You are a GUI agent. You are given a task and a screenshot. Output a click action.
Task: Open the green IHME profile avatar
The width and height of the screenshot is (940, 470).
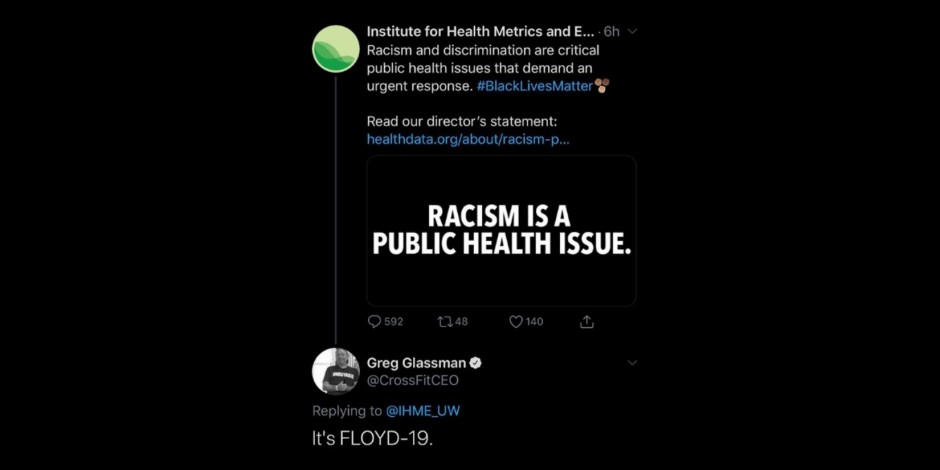pyautogui.click(x=336, y=49)
